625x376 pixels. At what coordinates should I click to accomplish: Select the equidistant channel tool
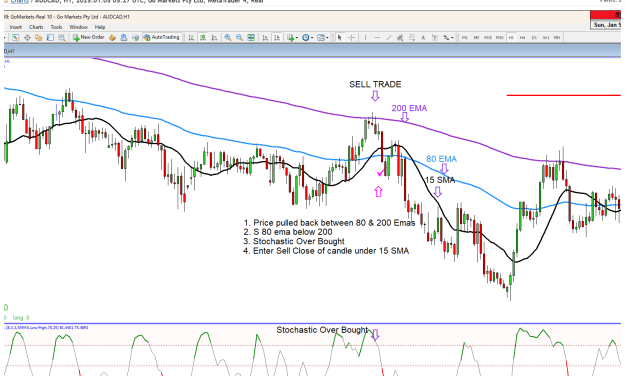click(400, 37)
